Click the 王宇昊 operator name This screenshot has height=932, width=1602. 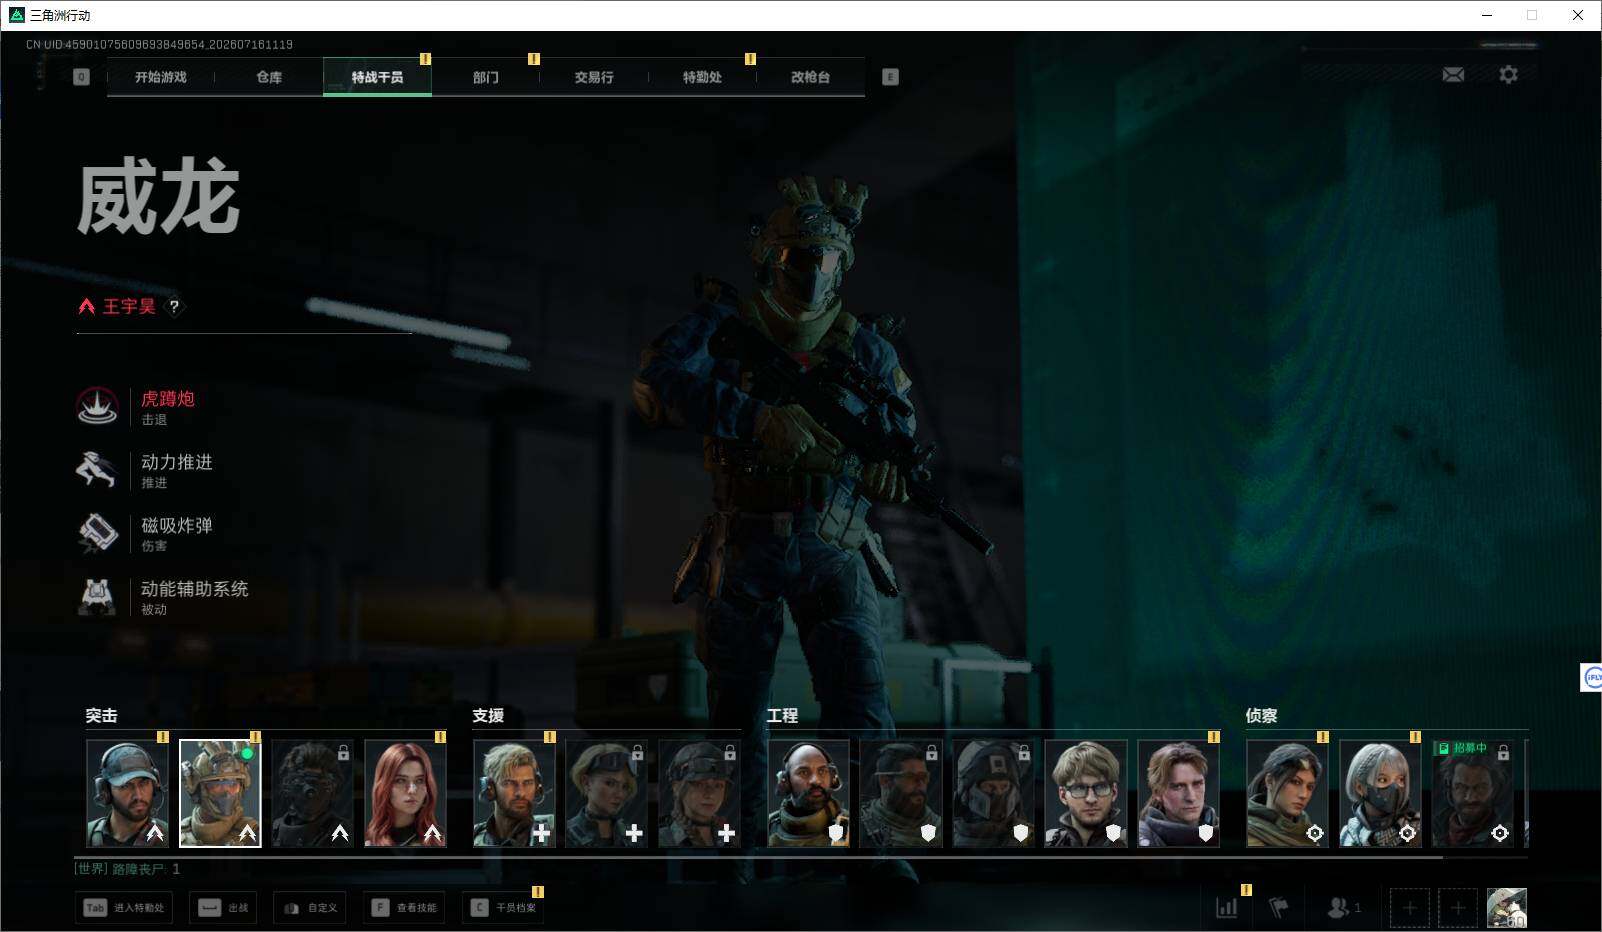[x=129, y=307]
